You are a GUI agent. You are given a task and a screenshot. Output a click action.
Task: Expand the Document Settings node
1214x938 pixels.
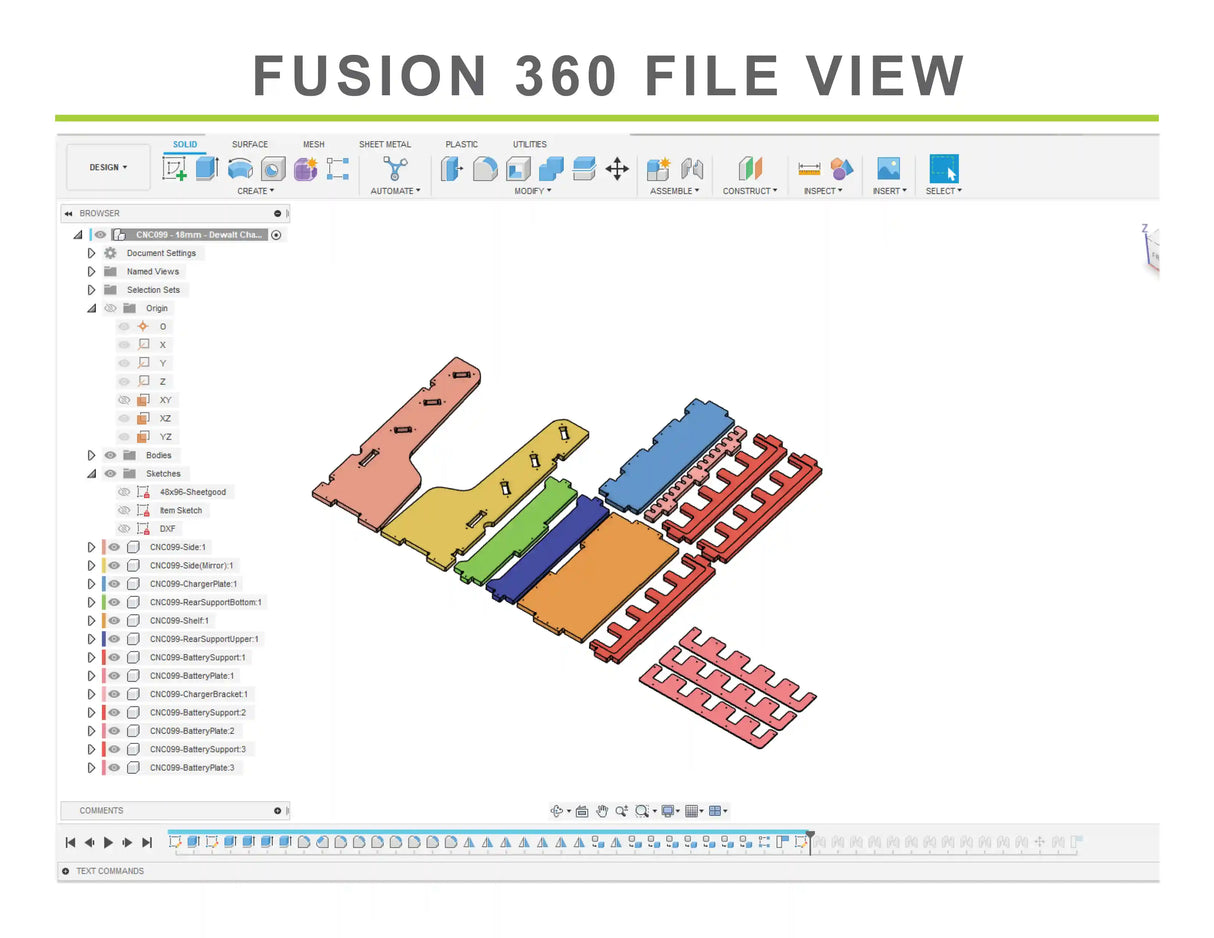[x=91, y=253]
